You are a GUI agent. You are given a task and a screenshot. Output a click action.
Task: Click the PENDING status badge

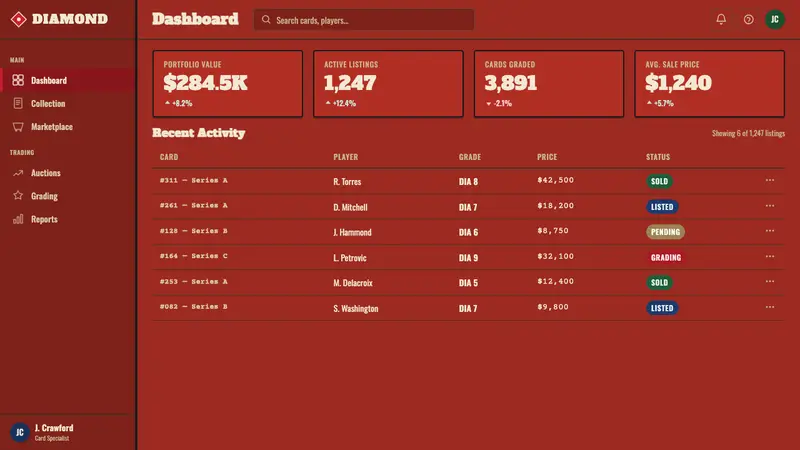pos(665,232)
